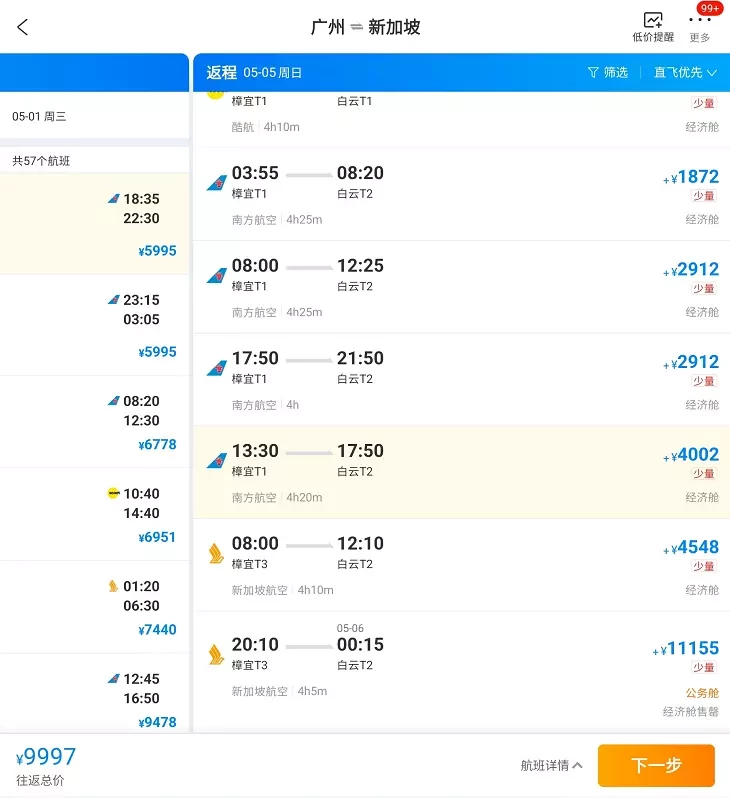The image size is (730, 798).
Task: Click 酷航 4h10m flight info
Action: tap(265, 127)
